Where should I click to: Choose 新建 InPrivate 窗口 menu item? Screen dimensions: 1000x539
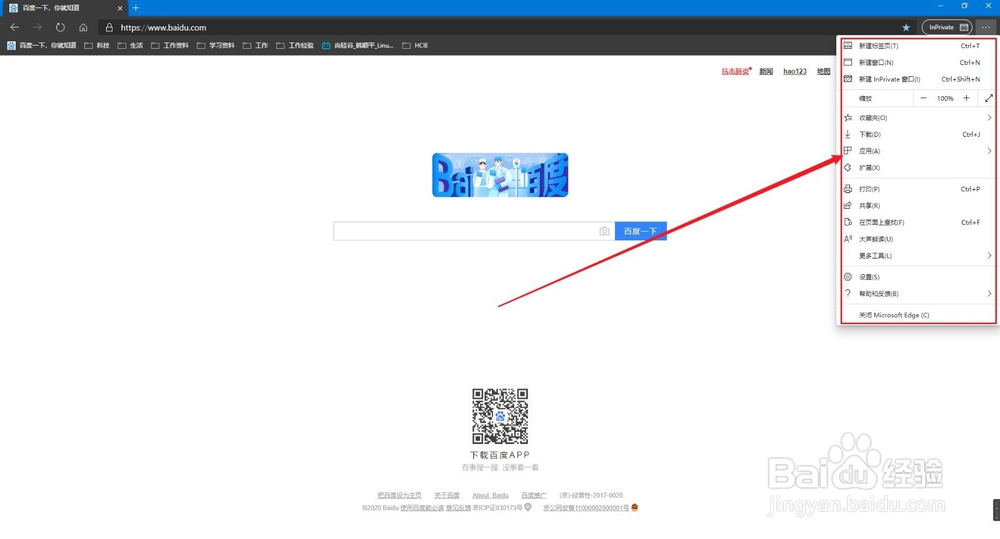point(917,79)
